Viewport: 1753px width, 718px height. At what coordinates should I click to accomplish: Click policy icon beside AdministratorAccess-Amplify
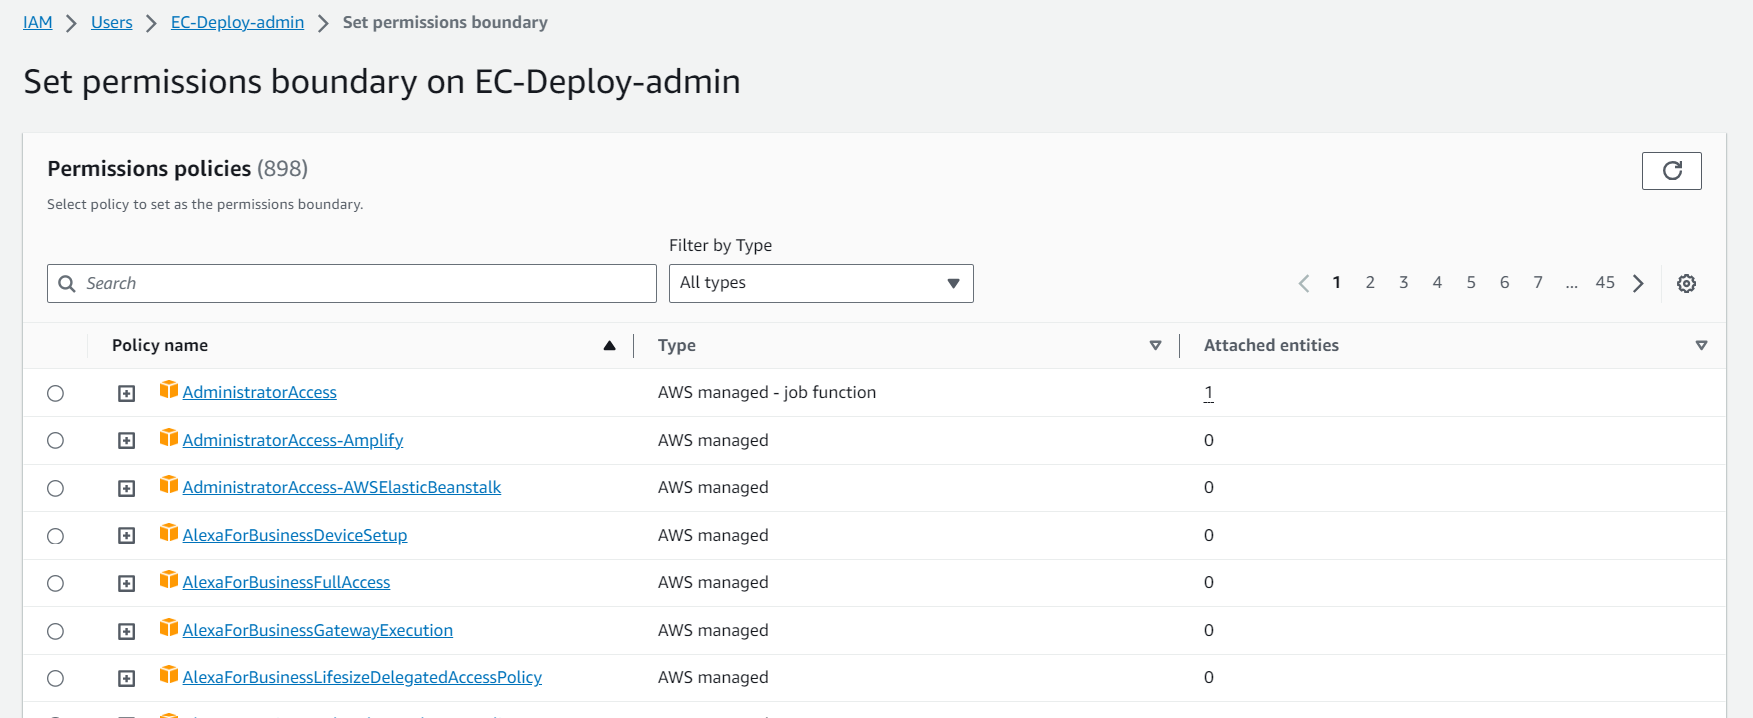[169, 438]
